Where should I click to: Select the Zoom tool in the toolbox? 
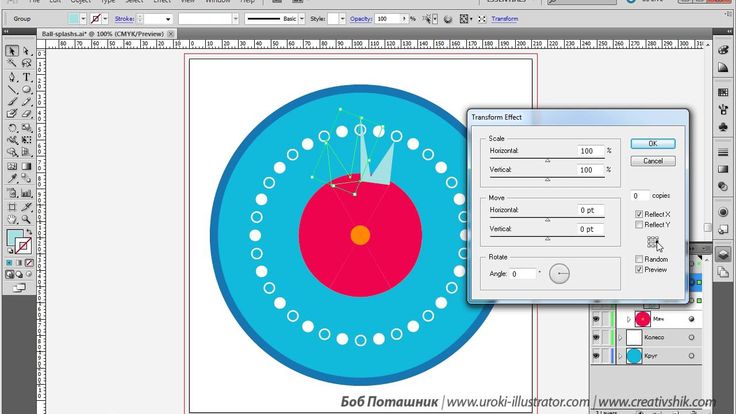coord(26,219)
